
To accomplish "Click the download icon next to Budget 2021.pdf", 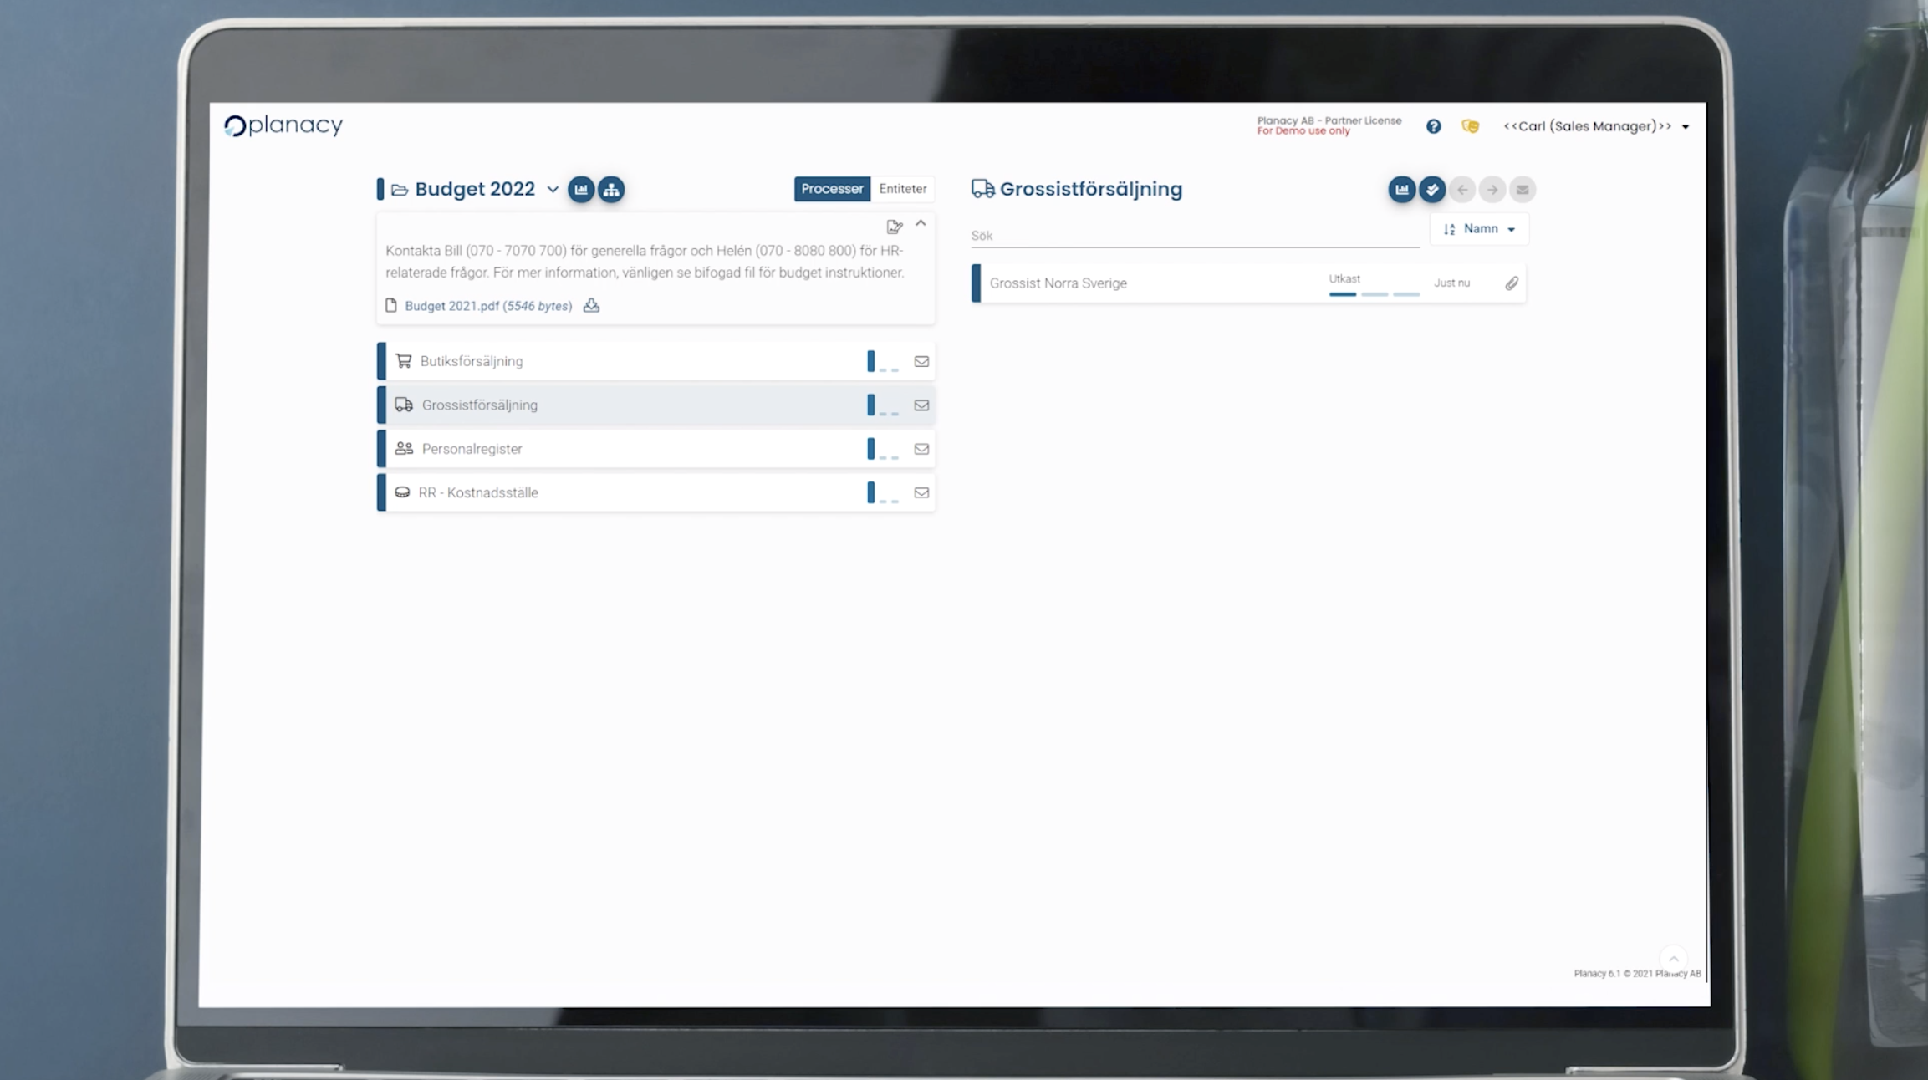I will click(591, 306).
